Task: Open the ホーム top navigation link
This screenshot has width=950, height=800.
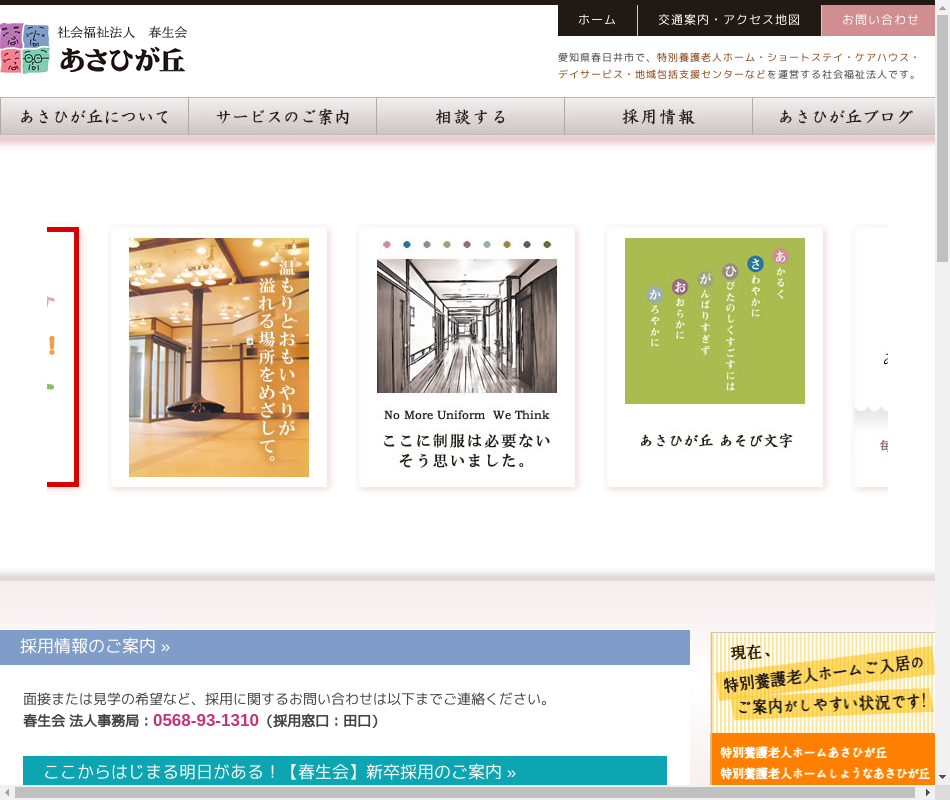Action: pyautogui.click(x=597, y=20)
